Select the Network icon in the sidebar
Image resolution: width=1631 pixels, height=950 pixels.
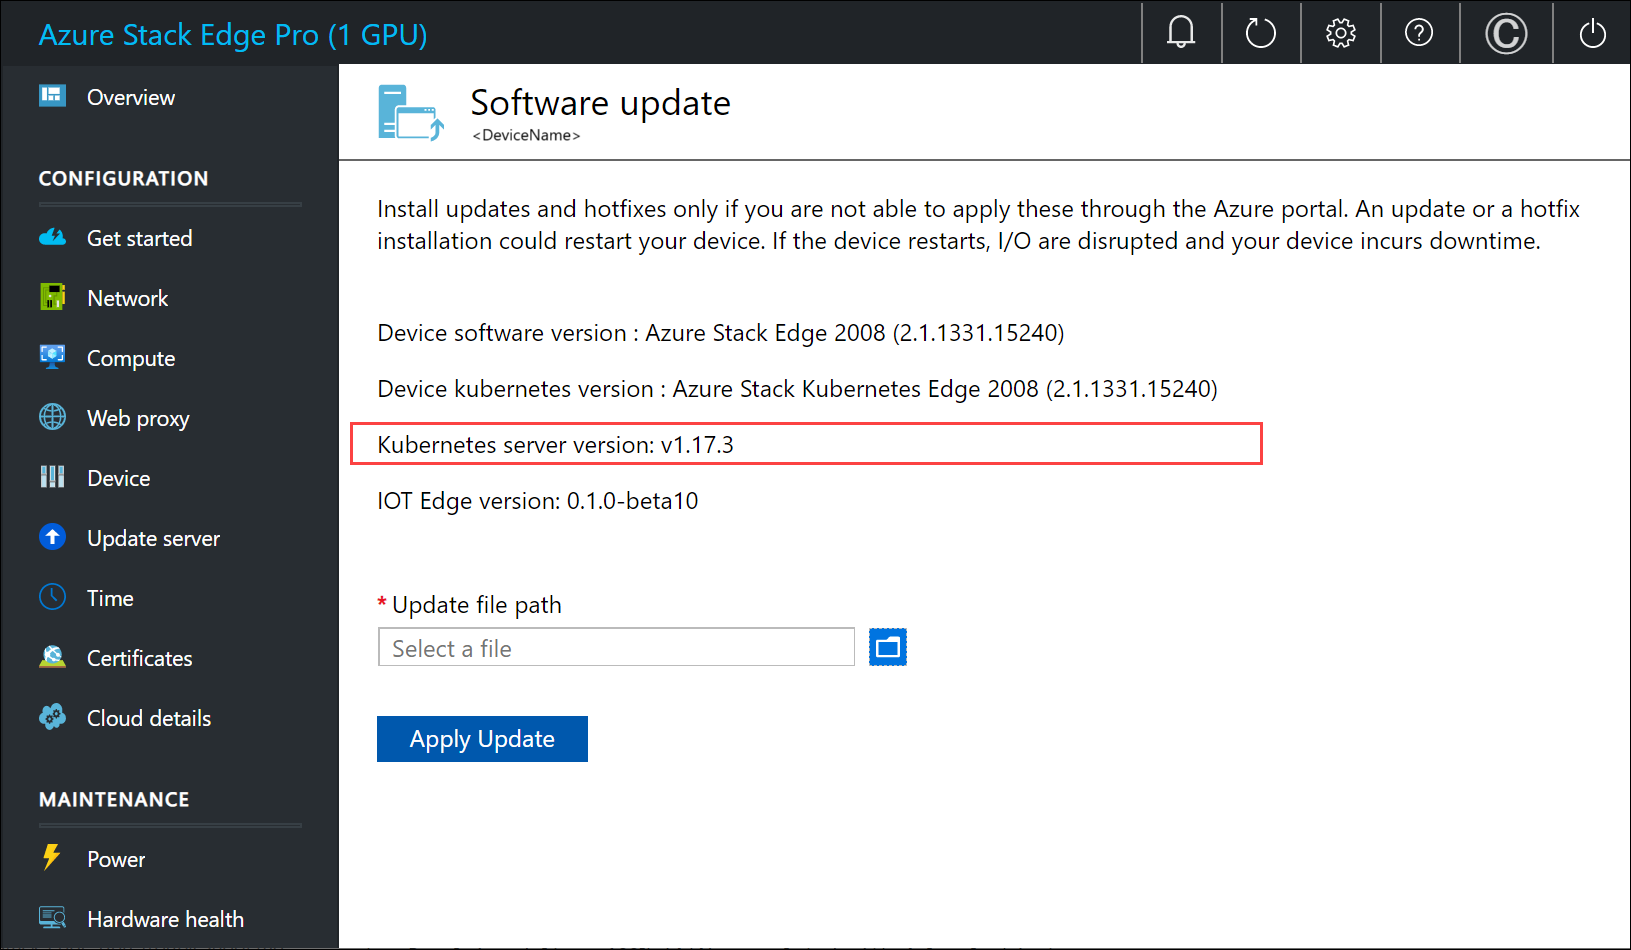click(x=52, y=297)
